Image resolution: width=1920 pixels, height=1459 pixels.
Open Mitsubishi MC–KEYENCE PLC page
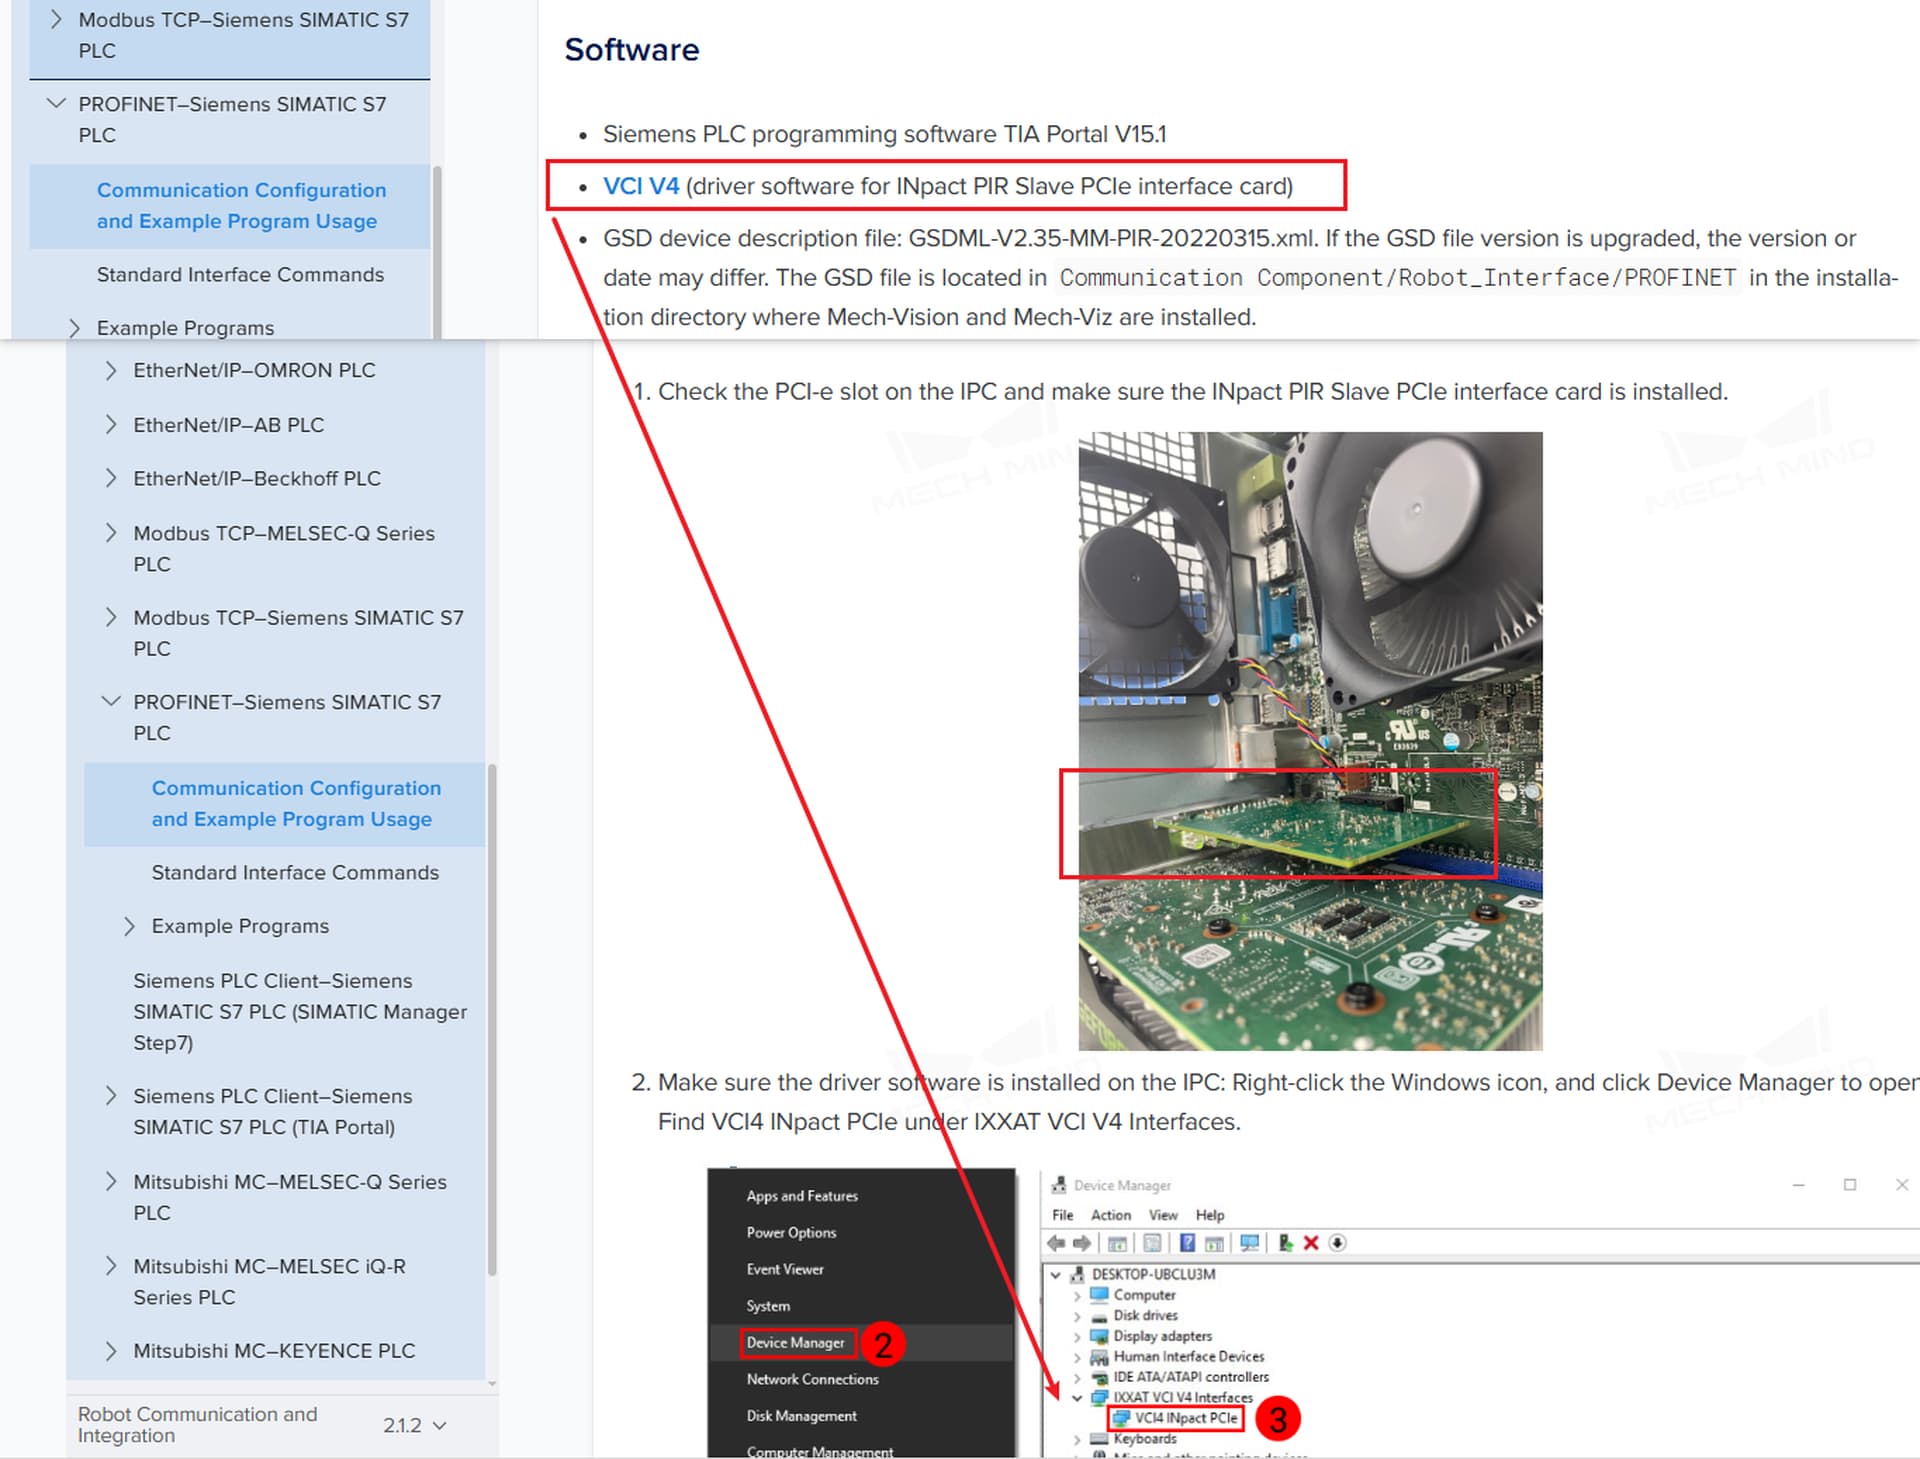pyautogui.click(x=274, y=1350)
